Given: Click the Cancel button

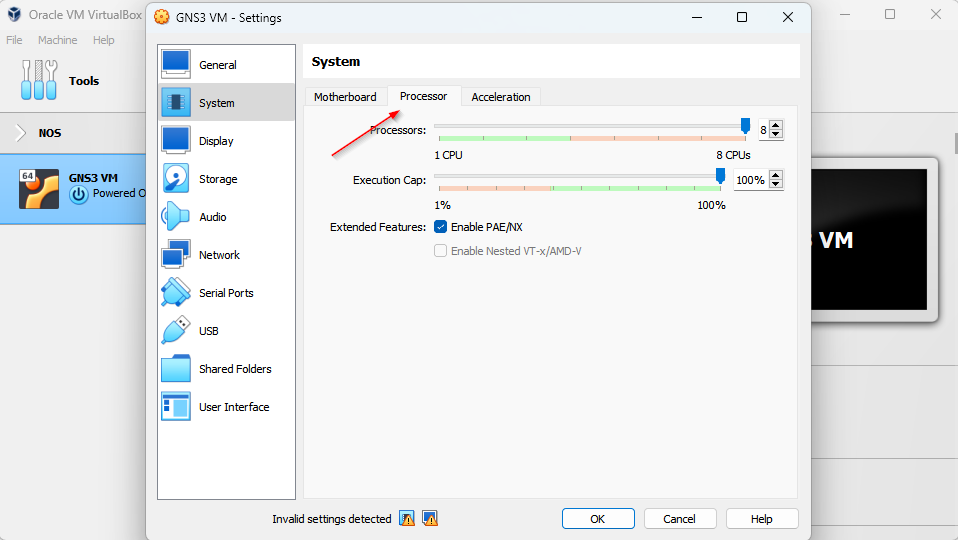Looking at the screenshot, I should tap(679, 519).
